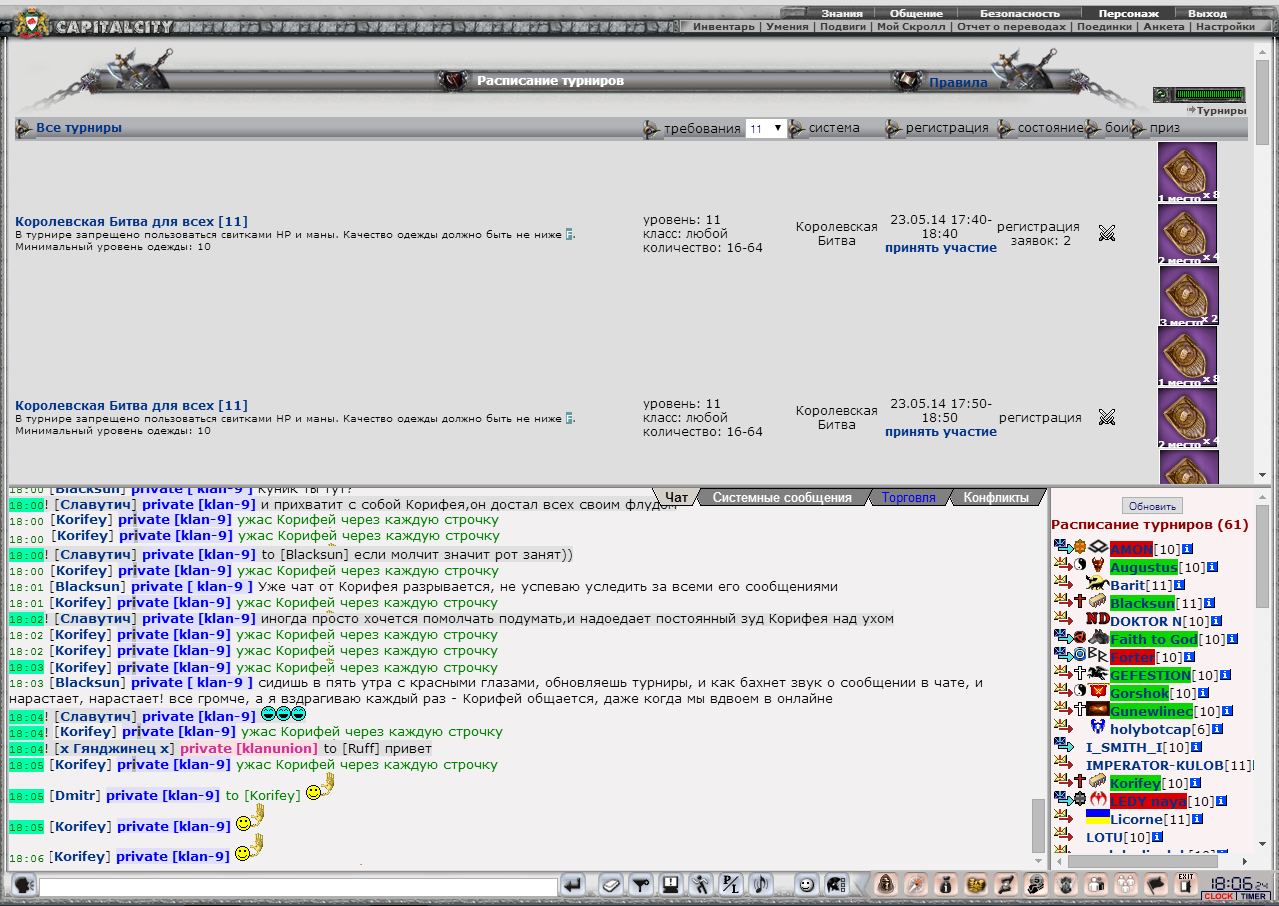Click the 1 место prize shield thumbnail
This screenshot has width=1279, height=906.
click(1188, 172)
